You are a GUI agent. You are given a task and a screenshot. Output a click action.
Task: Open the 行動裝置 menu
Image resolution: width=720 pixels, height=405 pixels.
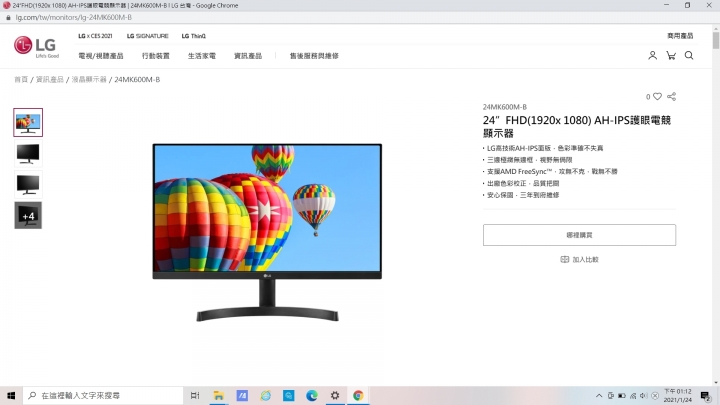(156, 56)
